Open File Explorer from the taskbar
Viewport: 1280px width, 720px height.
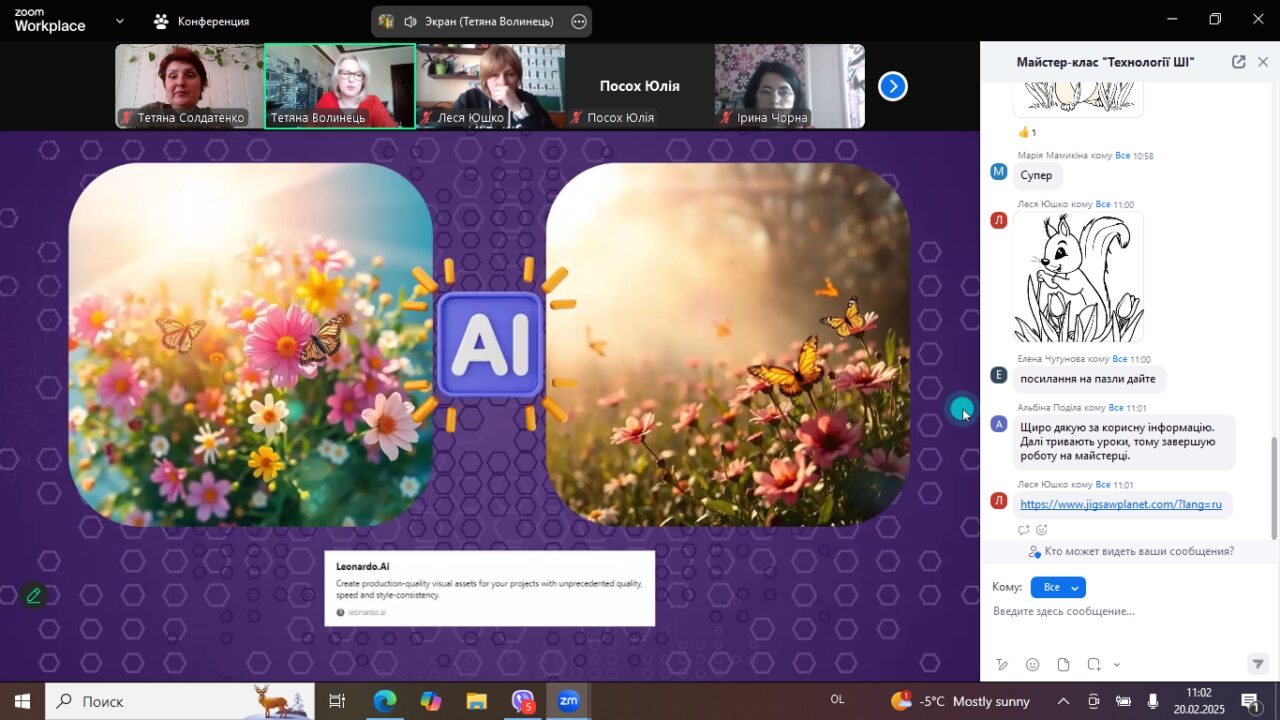tap(477, 701)
